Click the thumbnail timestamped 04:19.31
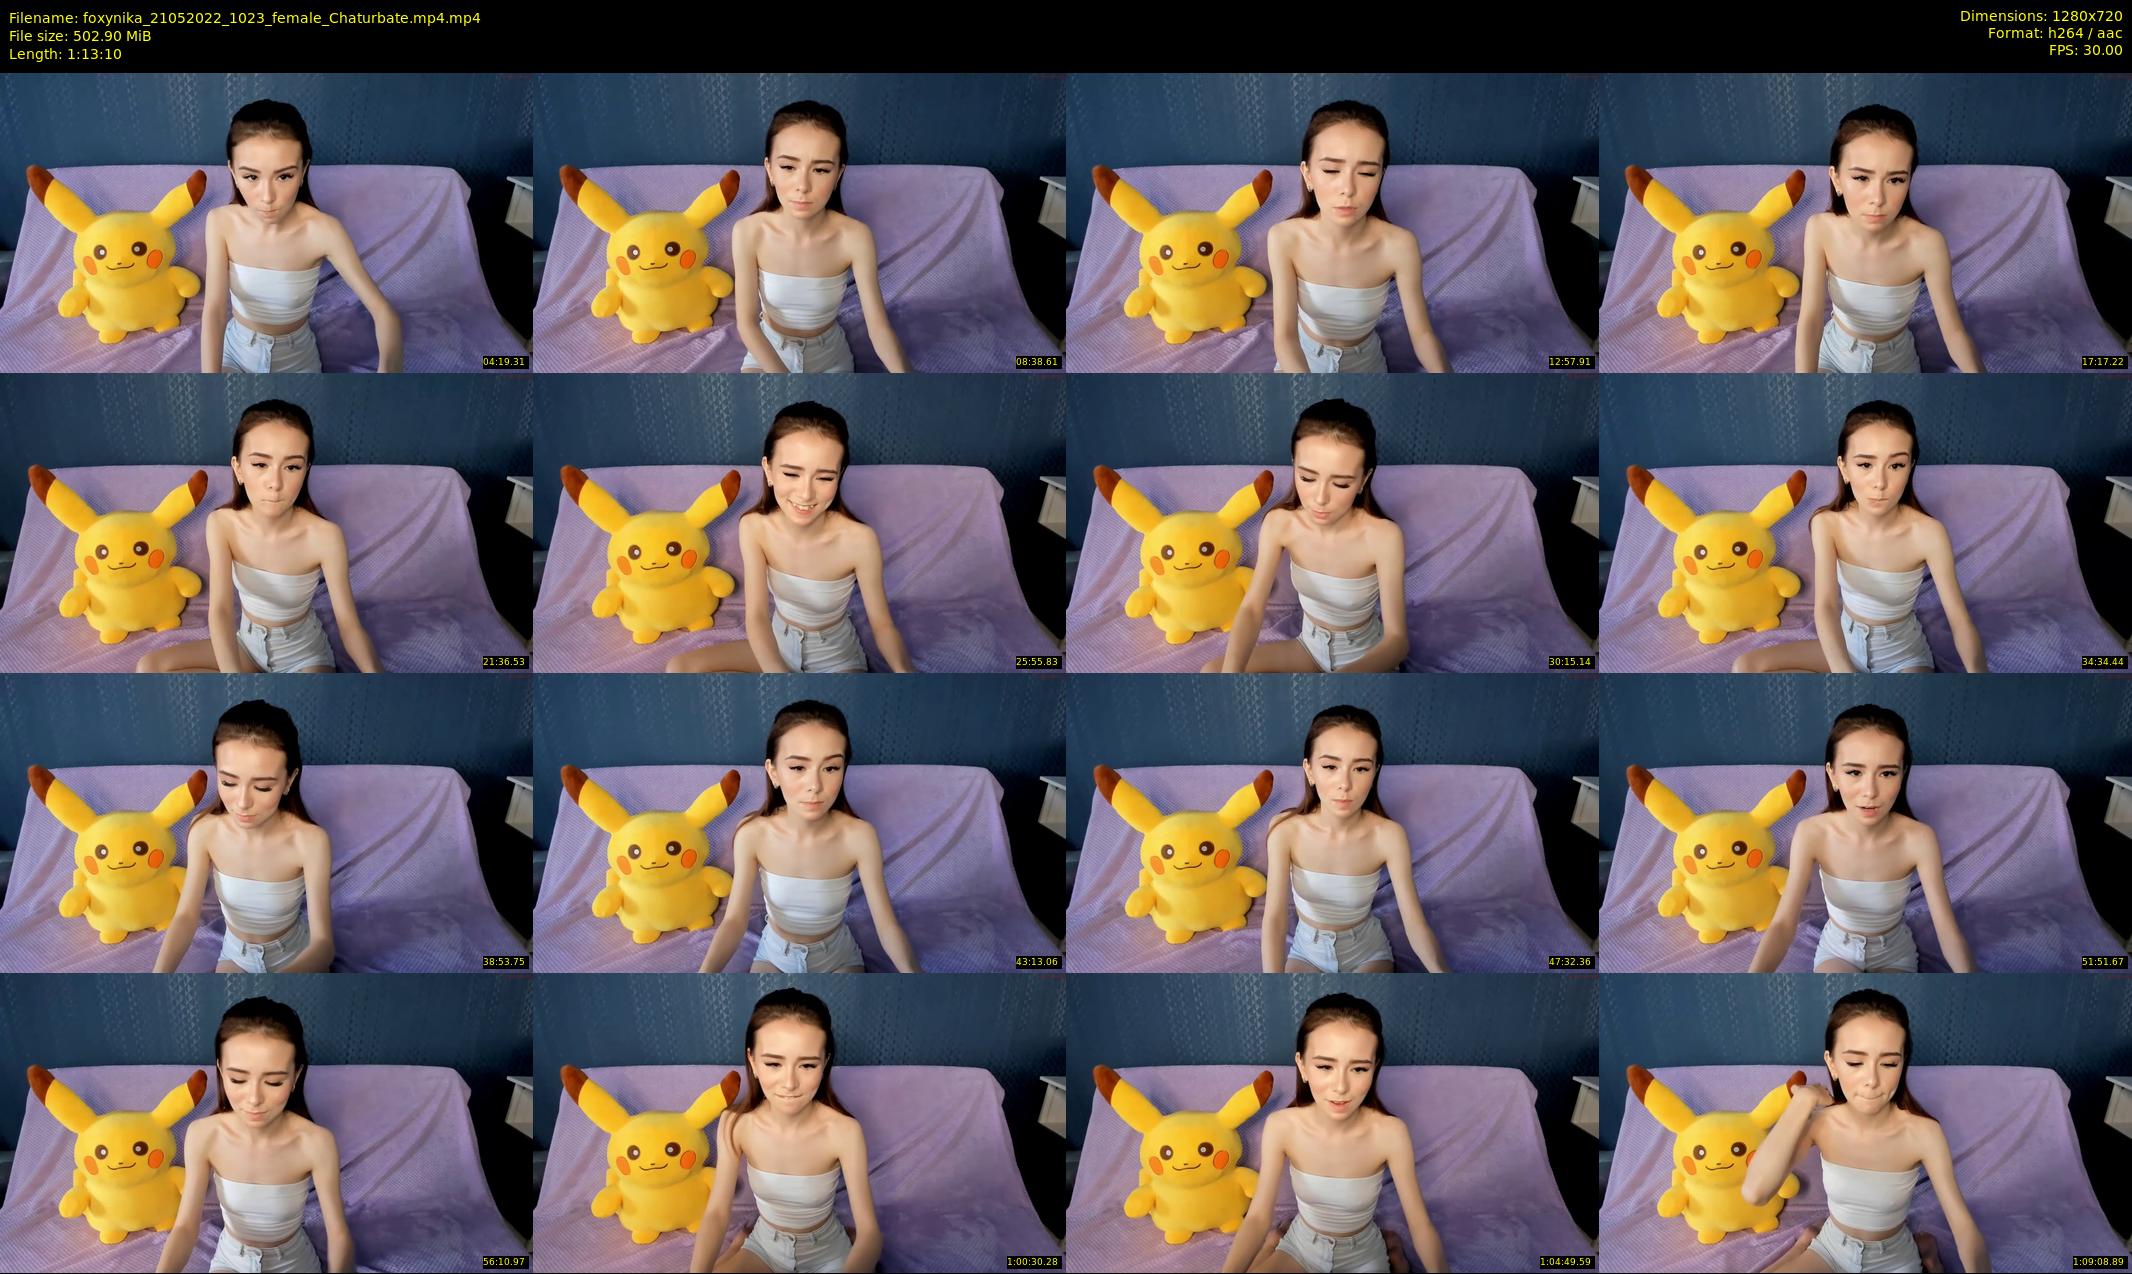Viewport: 2132px width, 1274px height. point(266,222)
